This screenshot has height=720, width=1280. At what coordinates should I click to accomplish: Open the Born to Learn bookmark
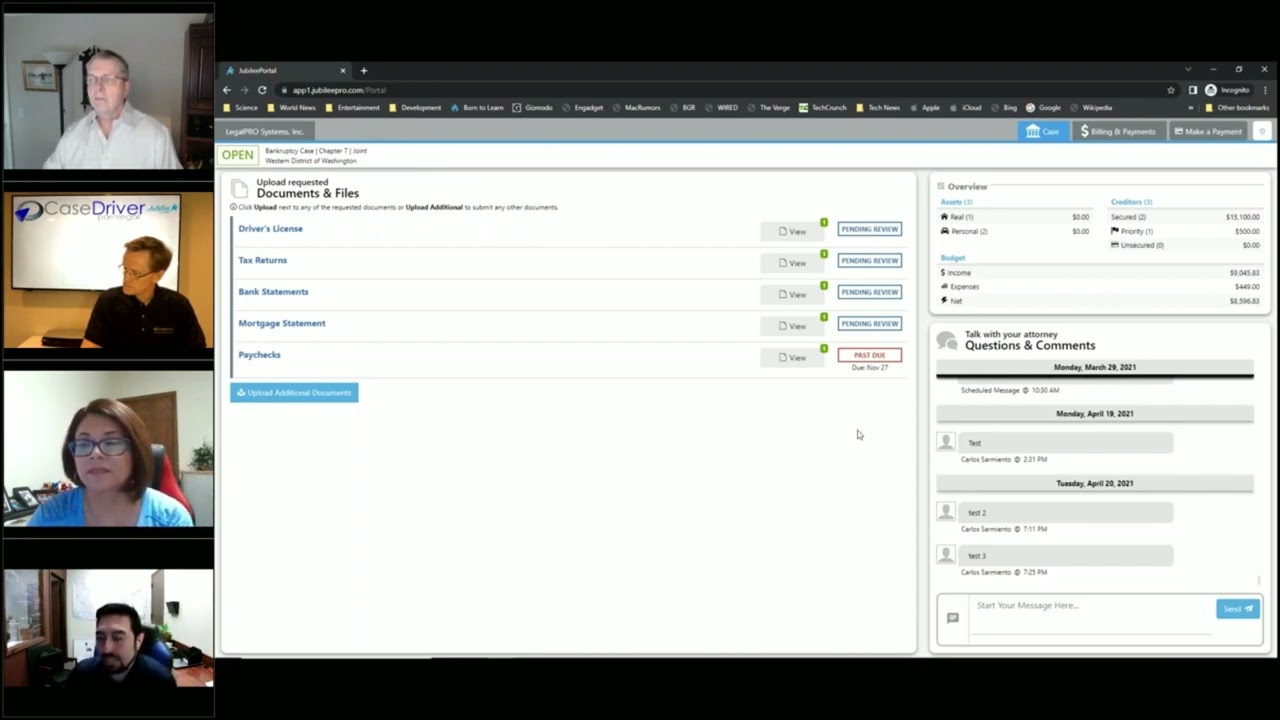[x=477, y=108]
